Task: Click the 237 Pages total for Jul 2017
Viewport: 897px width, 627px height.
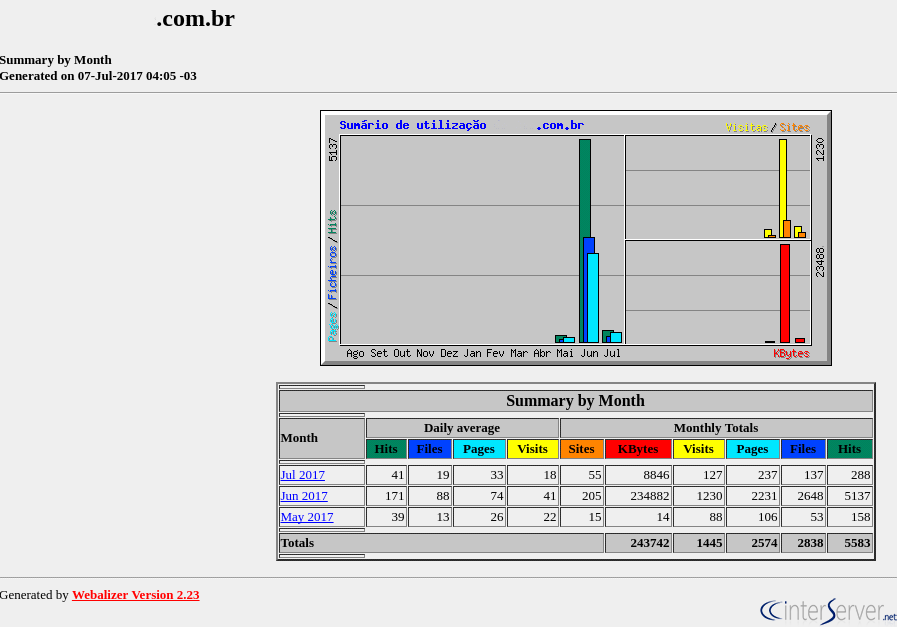Action: [x=752, y=475]
